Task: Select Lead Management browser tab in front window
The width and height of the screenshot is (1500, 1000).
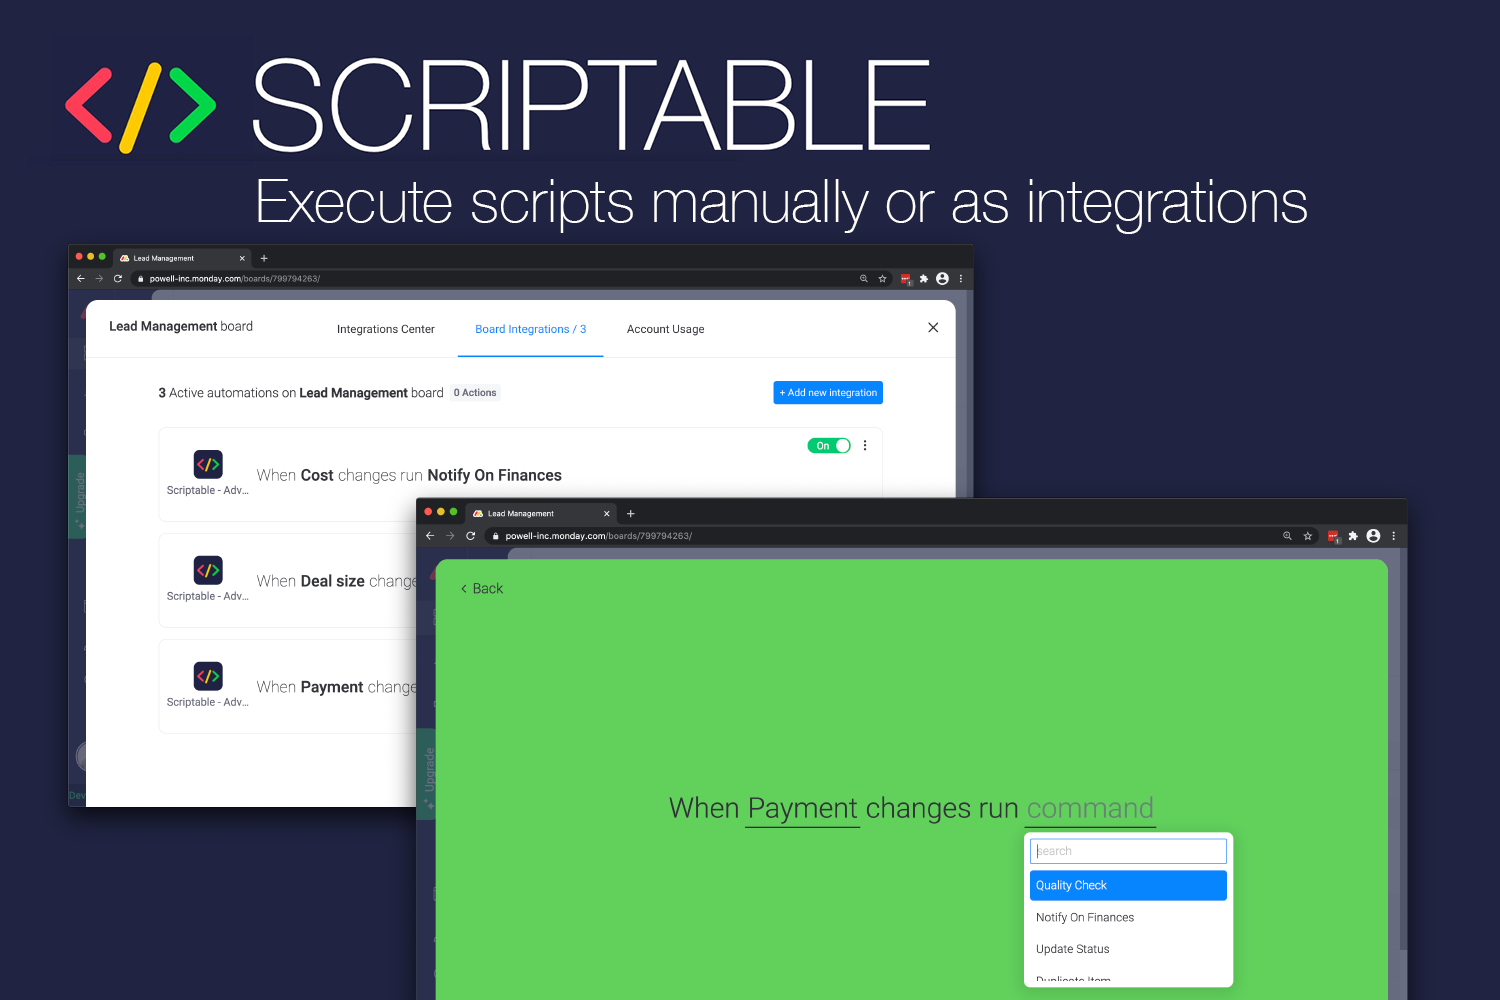Action: pyautogui.click(x=543, y=513)
